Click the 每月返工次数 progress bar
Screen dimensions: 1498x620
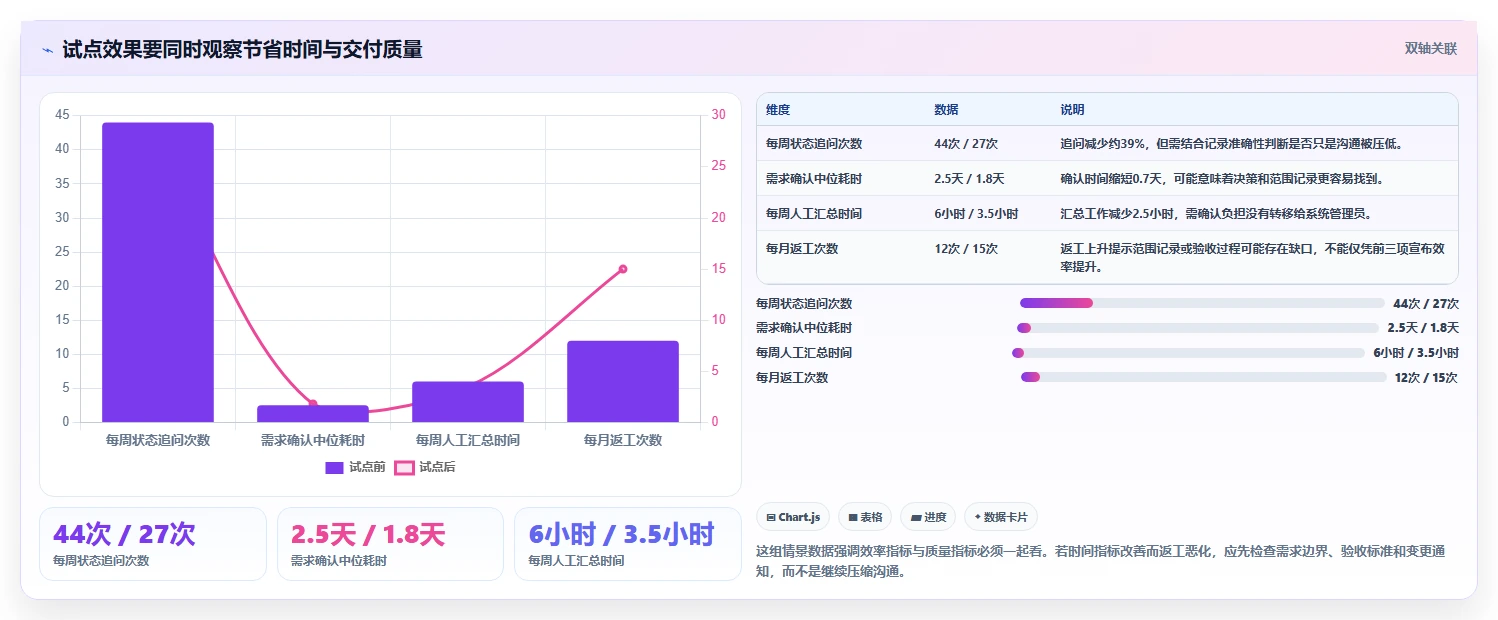click(1203, 378)
